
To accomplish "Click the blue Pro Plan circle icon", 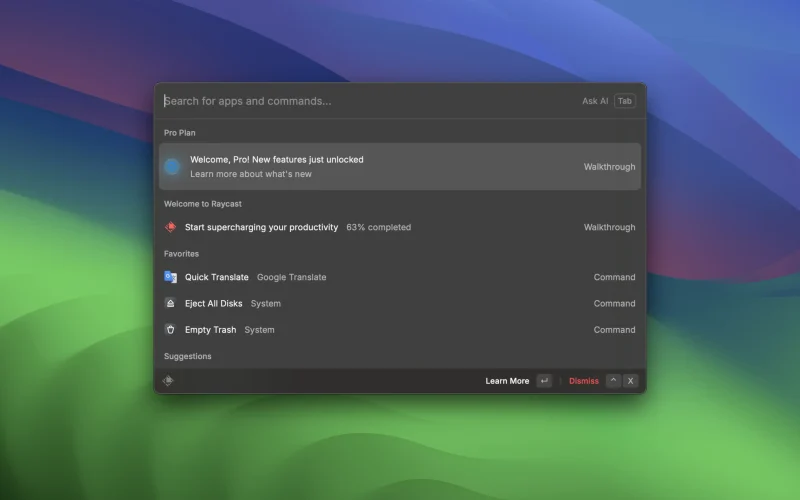I will tap(172, 166).
